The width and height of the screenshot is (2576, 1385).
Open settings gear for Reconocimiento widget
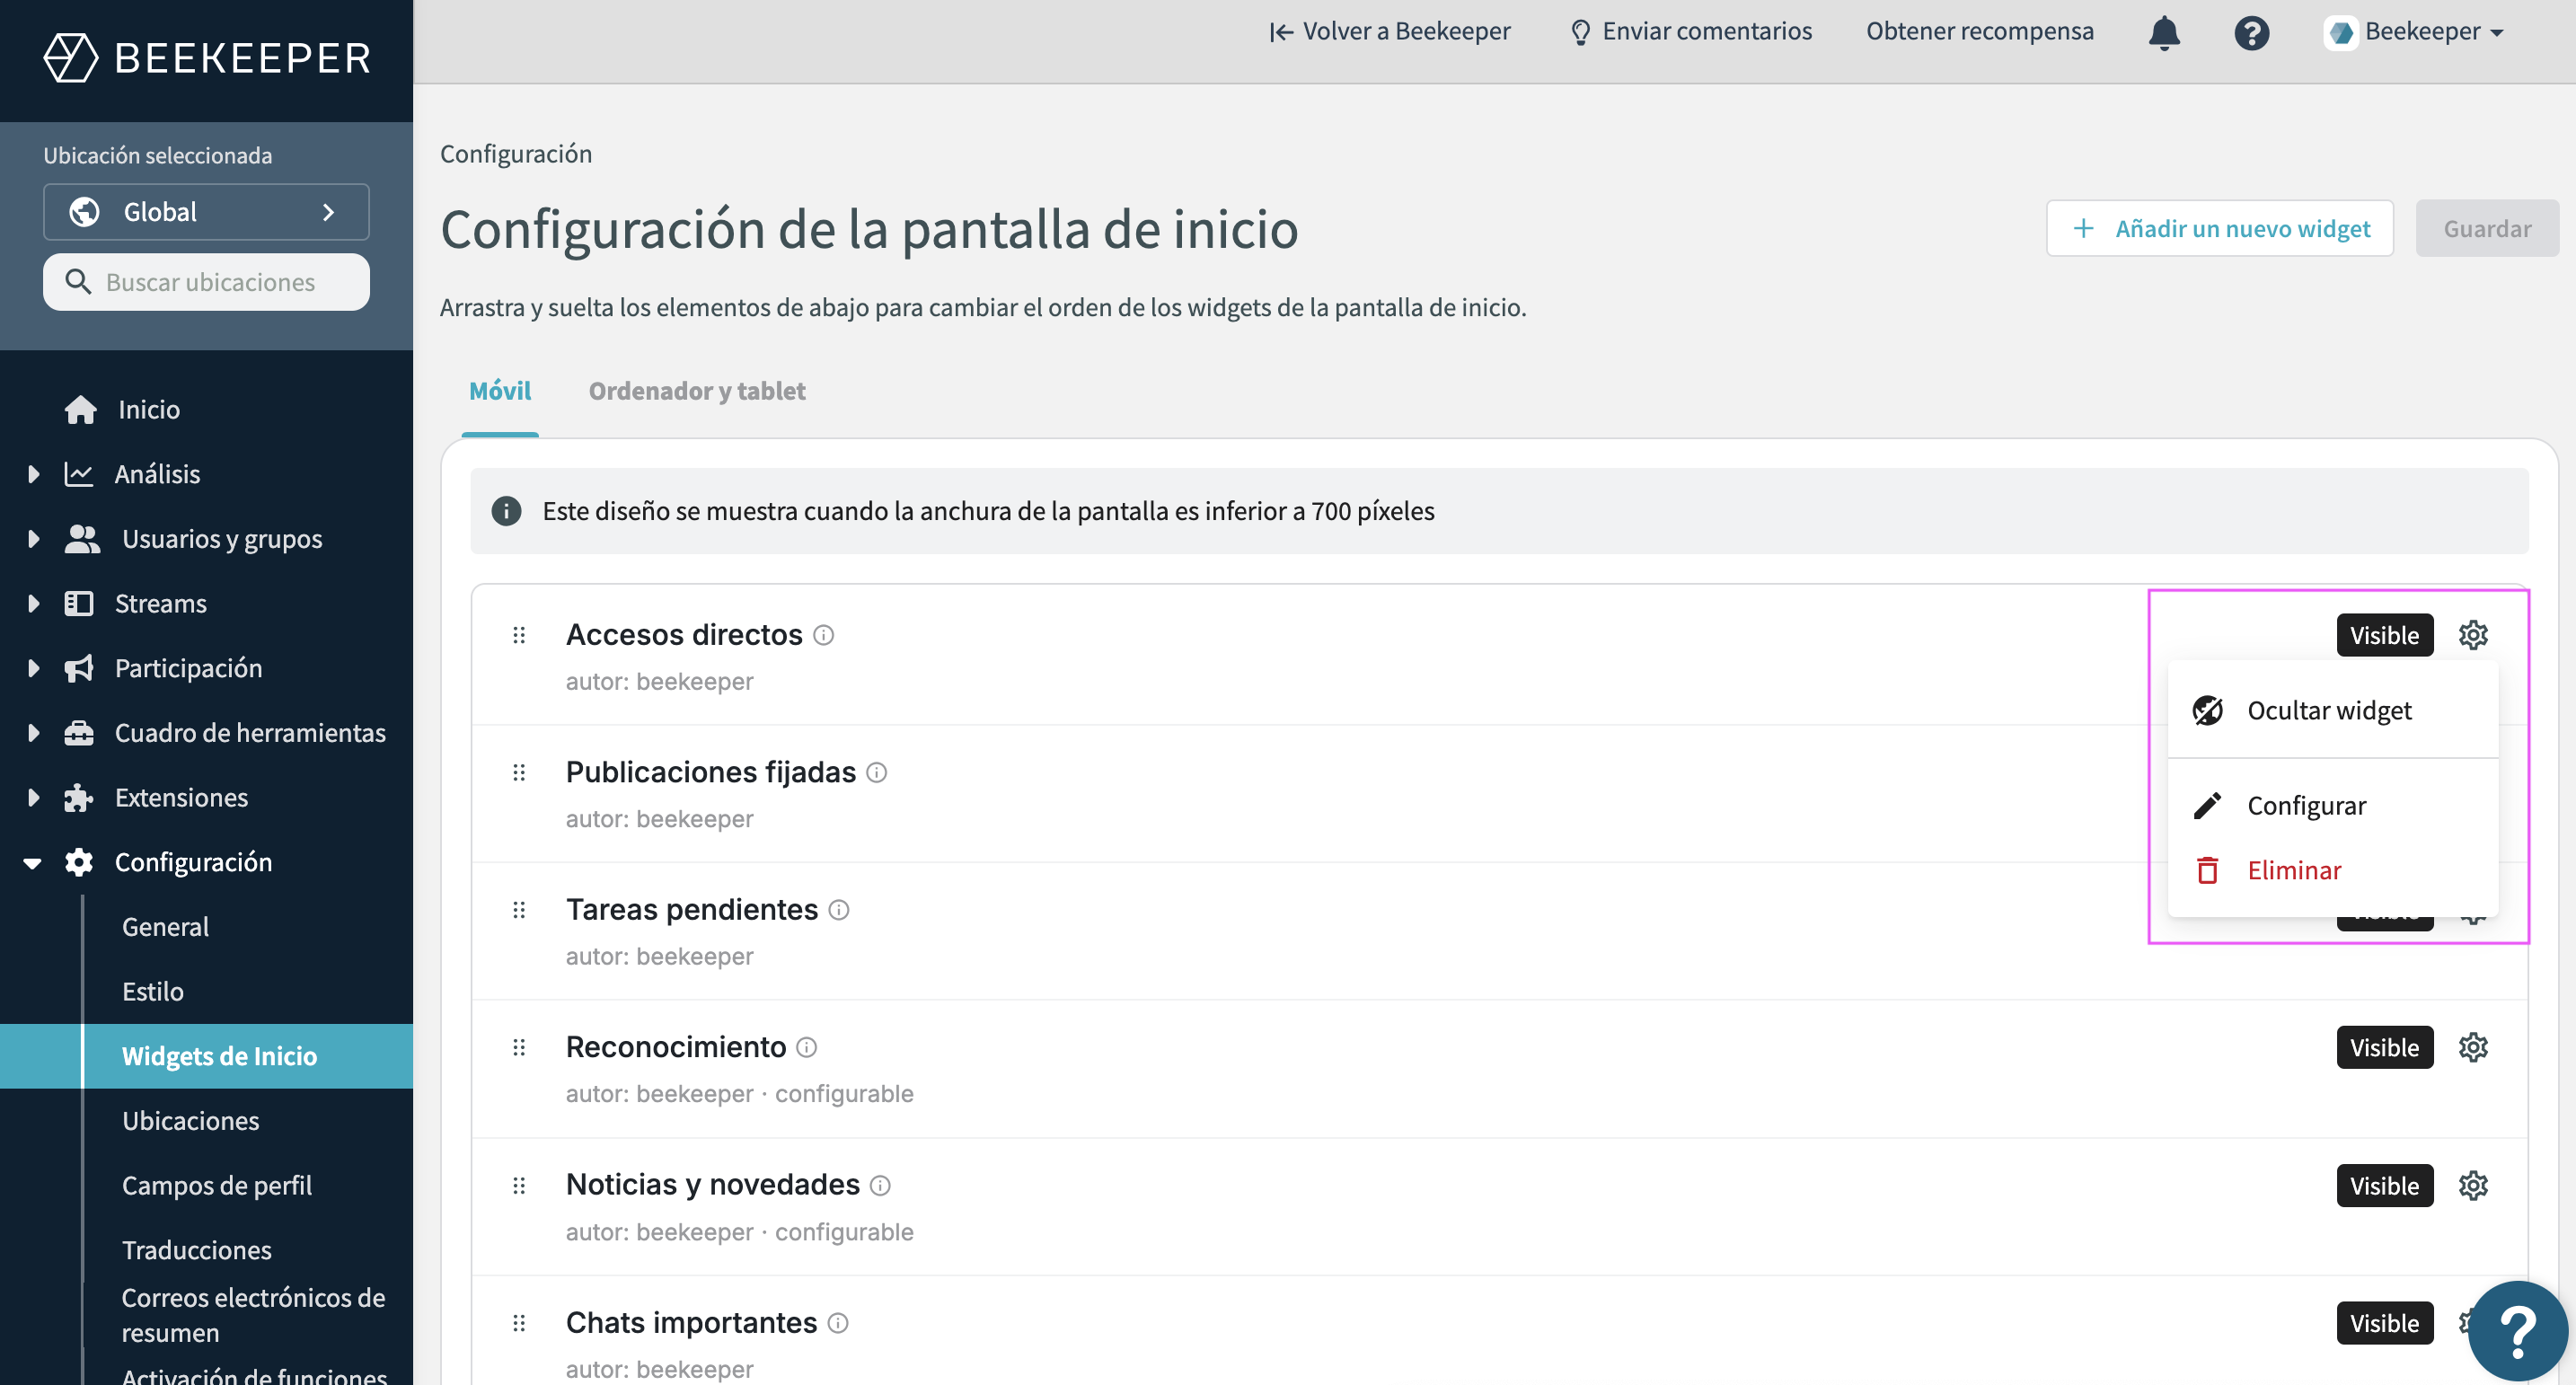[x=2473, y=1047]
